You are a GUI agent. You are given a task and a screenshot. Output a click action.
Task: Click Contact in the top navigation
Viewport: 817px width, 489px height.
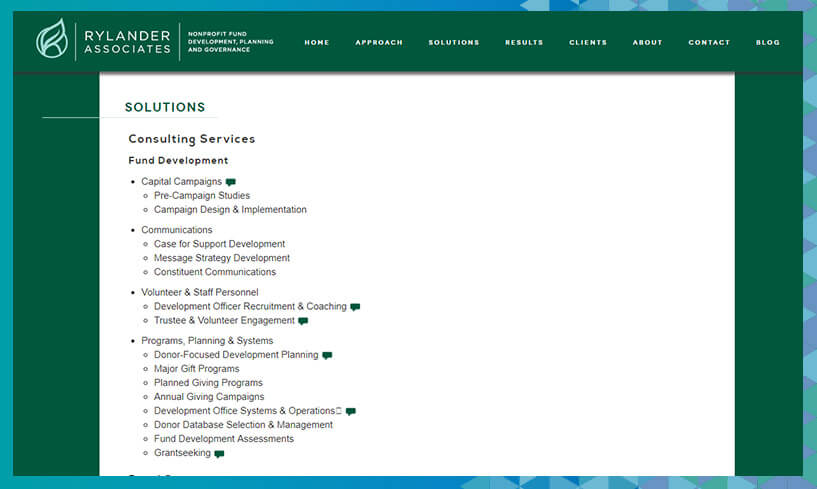click(x=709, y=43)
